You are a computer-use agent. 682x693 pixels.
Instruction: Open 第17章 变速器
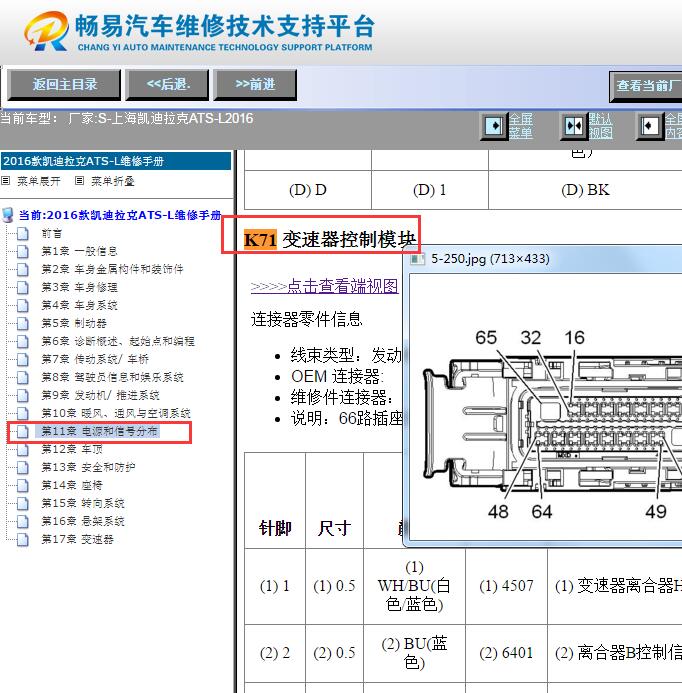(77, 540)
